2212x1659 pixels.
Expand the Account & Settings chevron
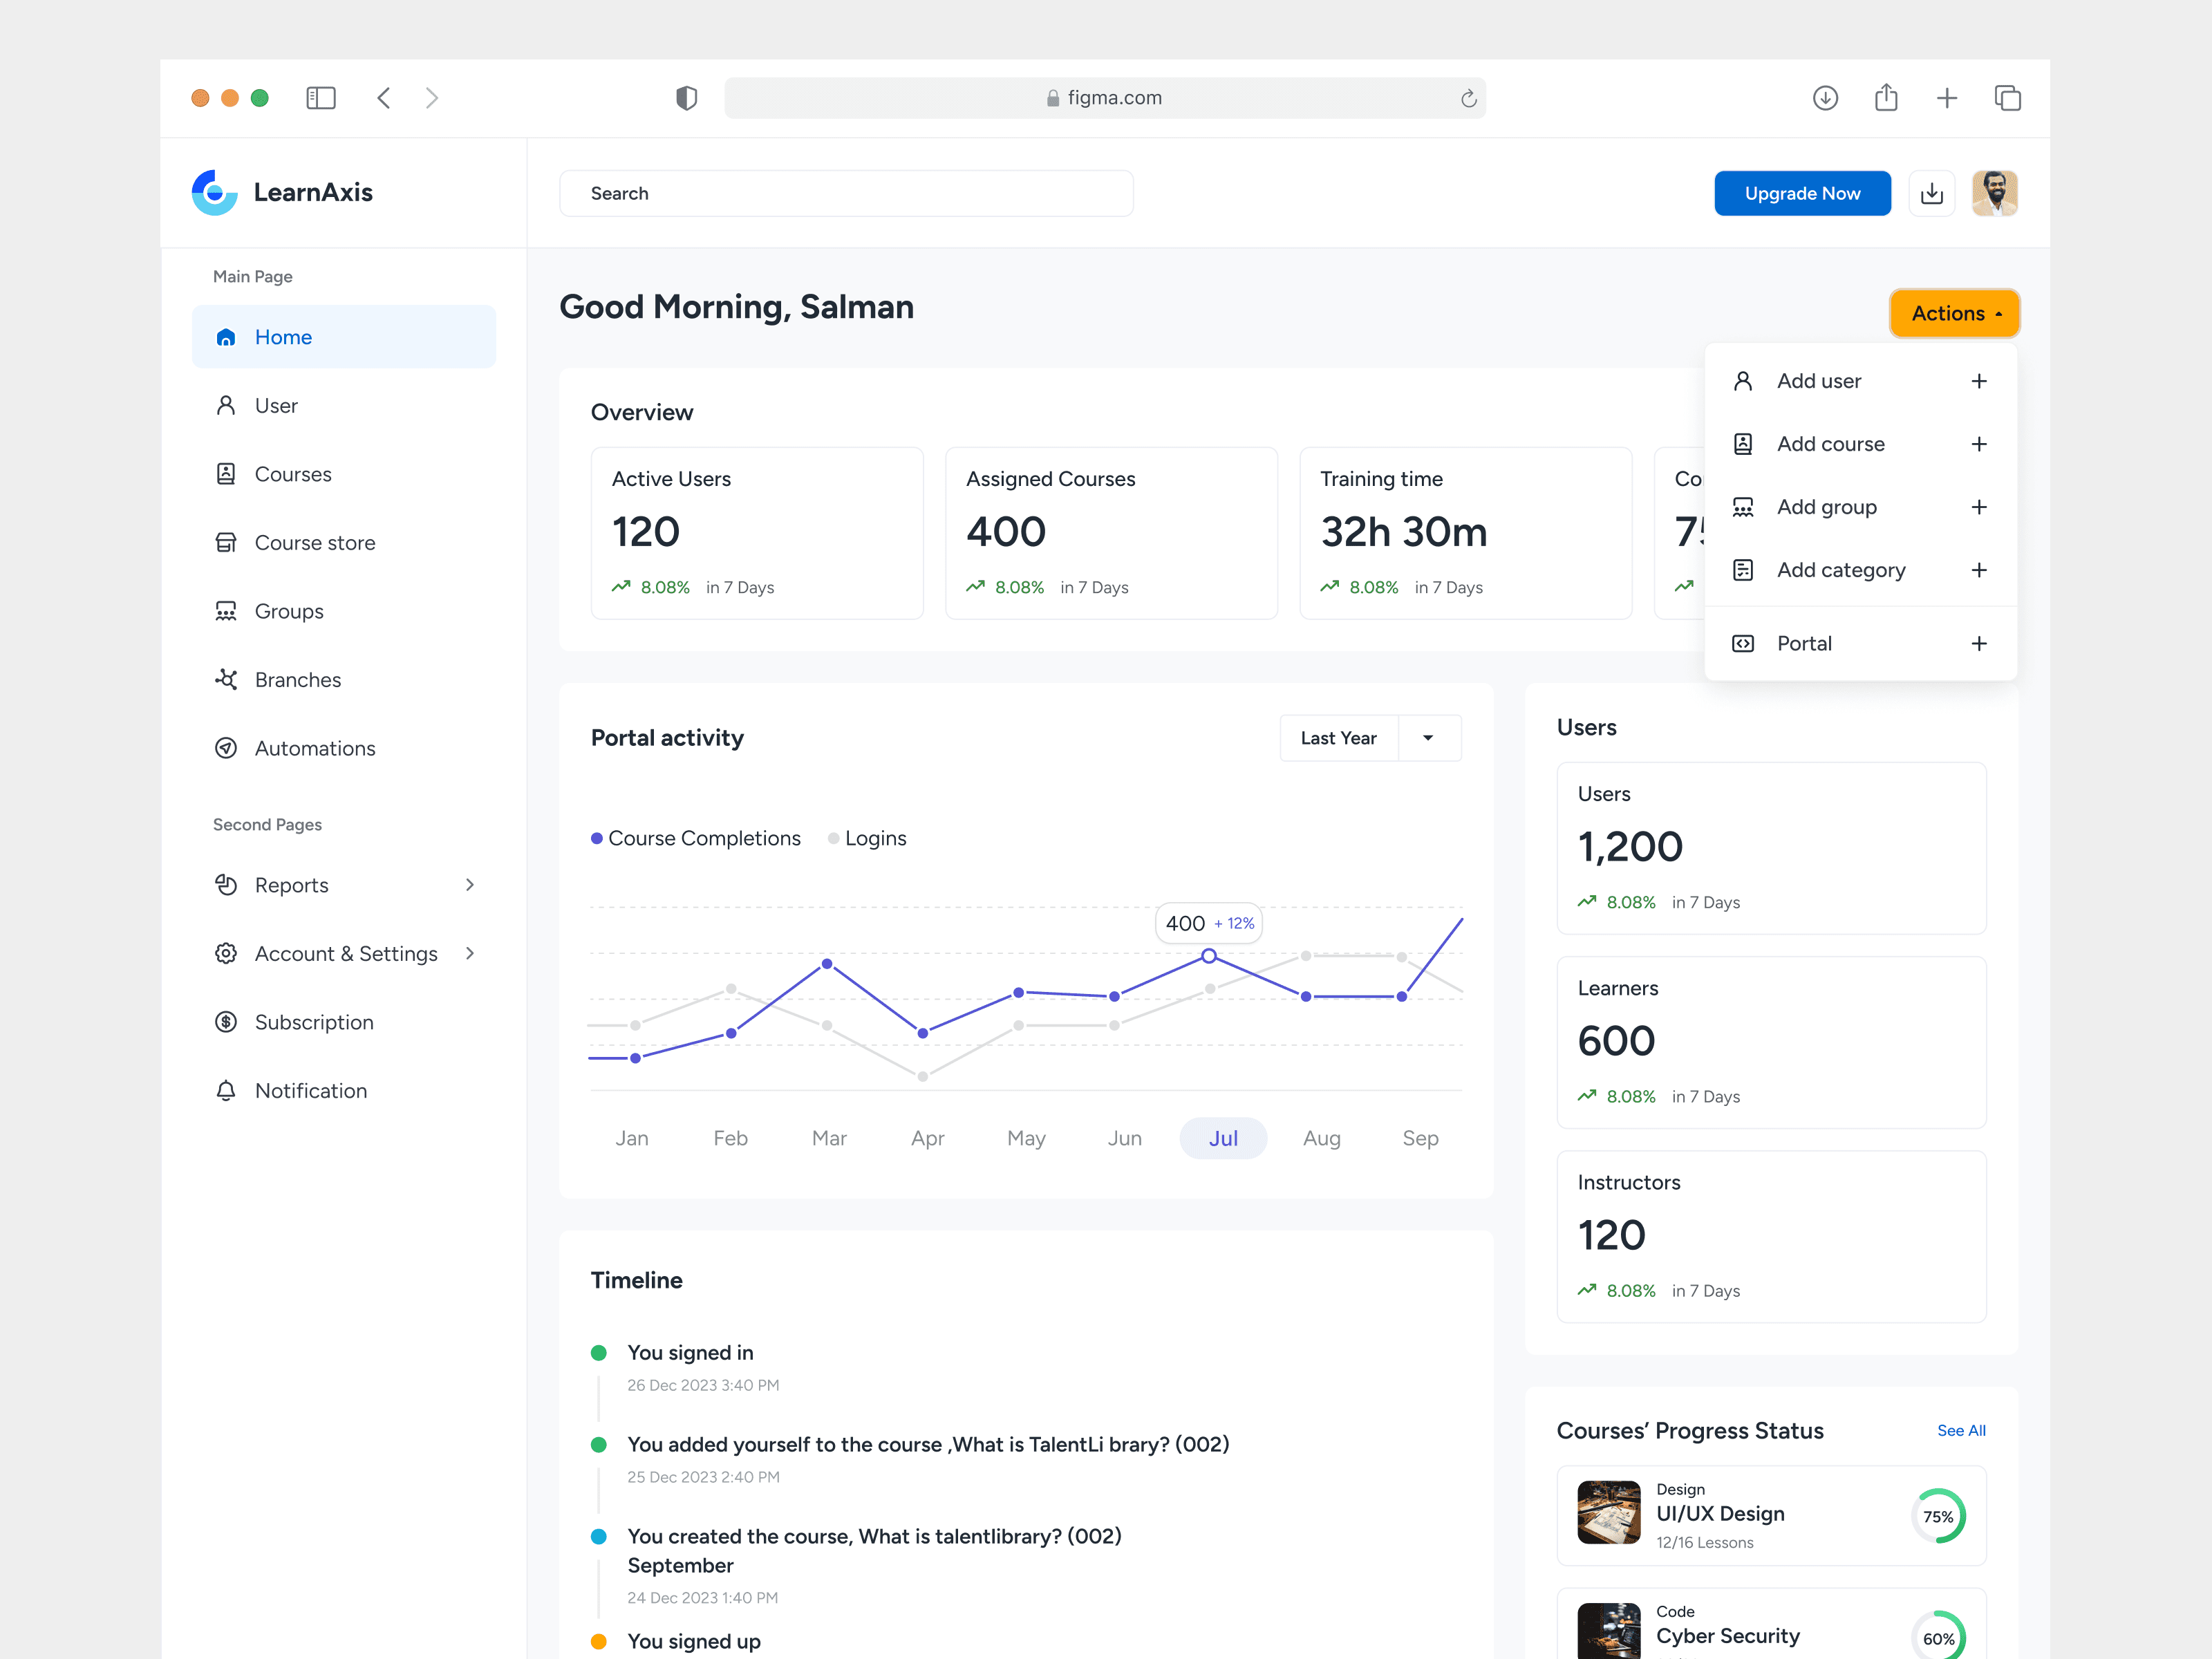point(470,954)
